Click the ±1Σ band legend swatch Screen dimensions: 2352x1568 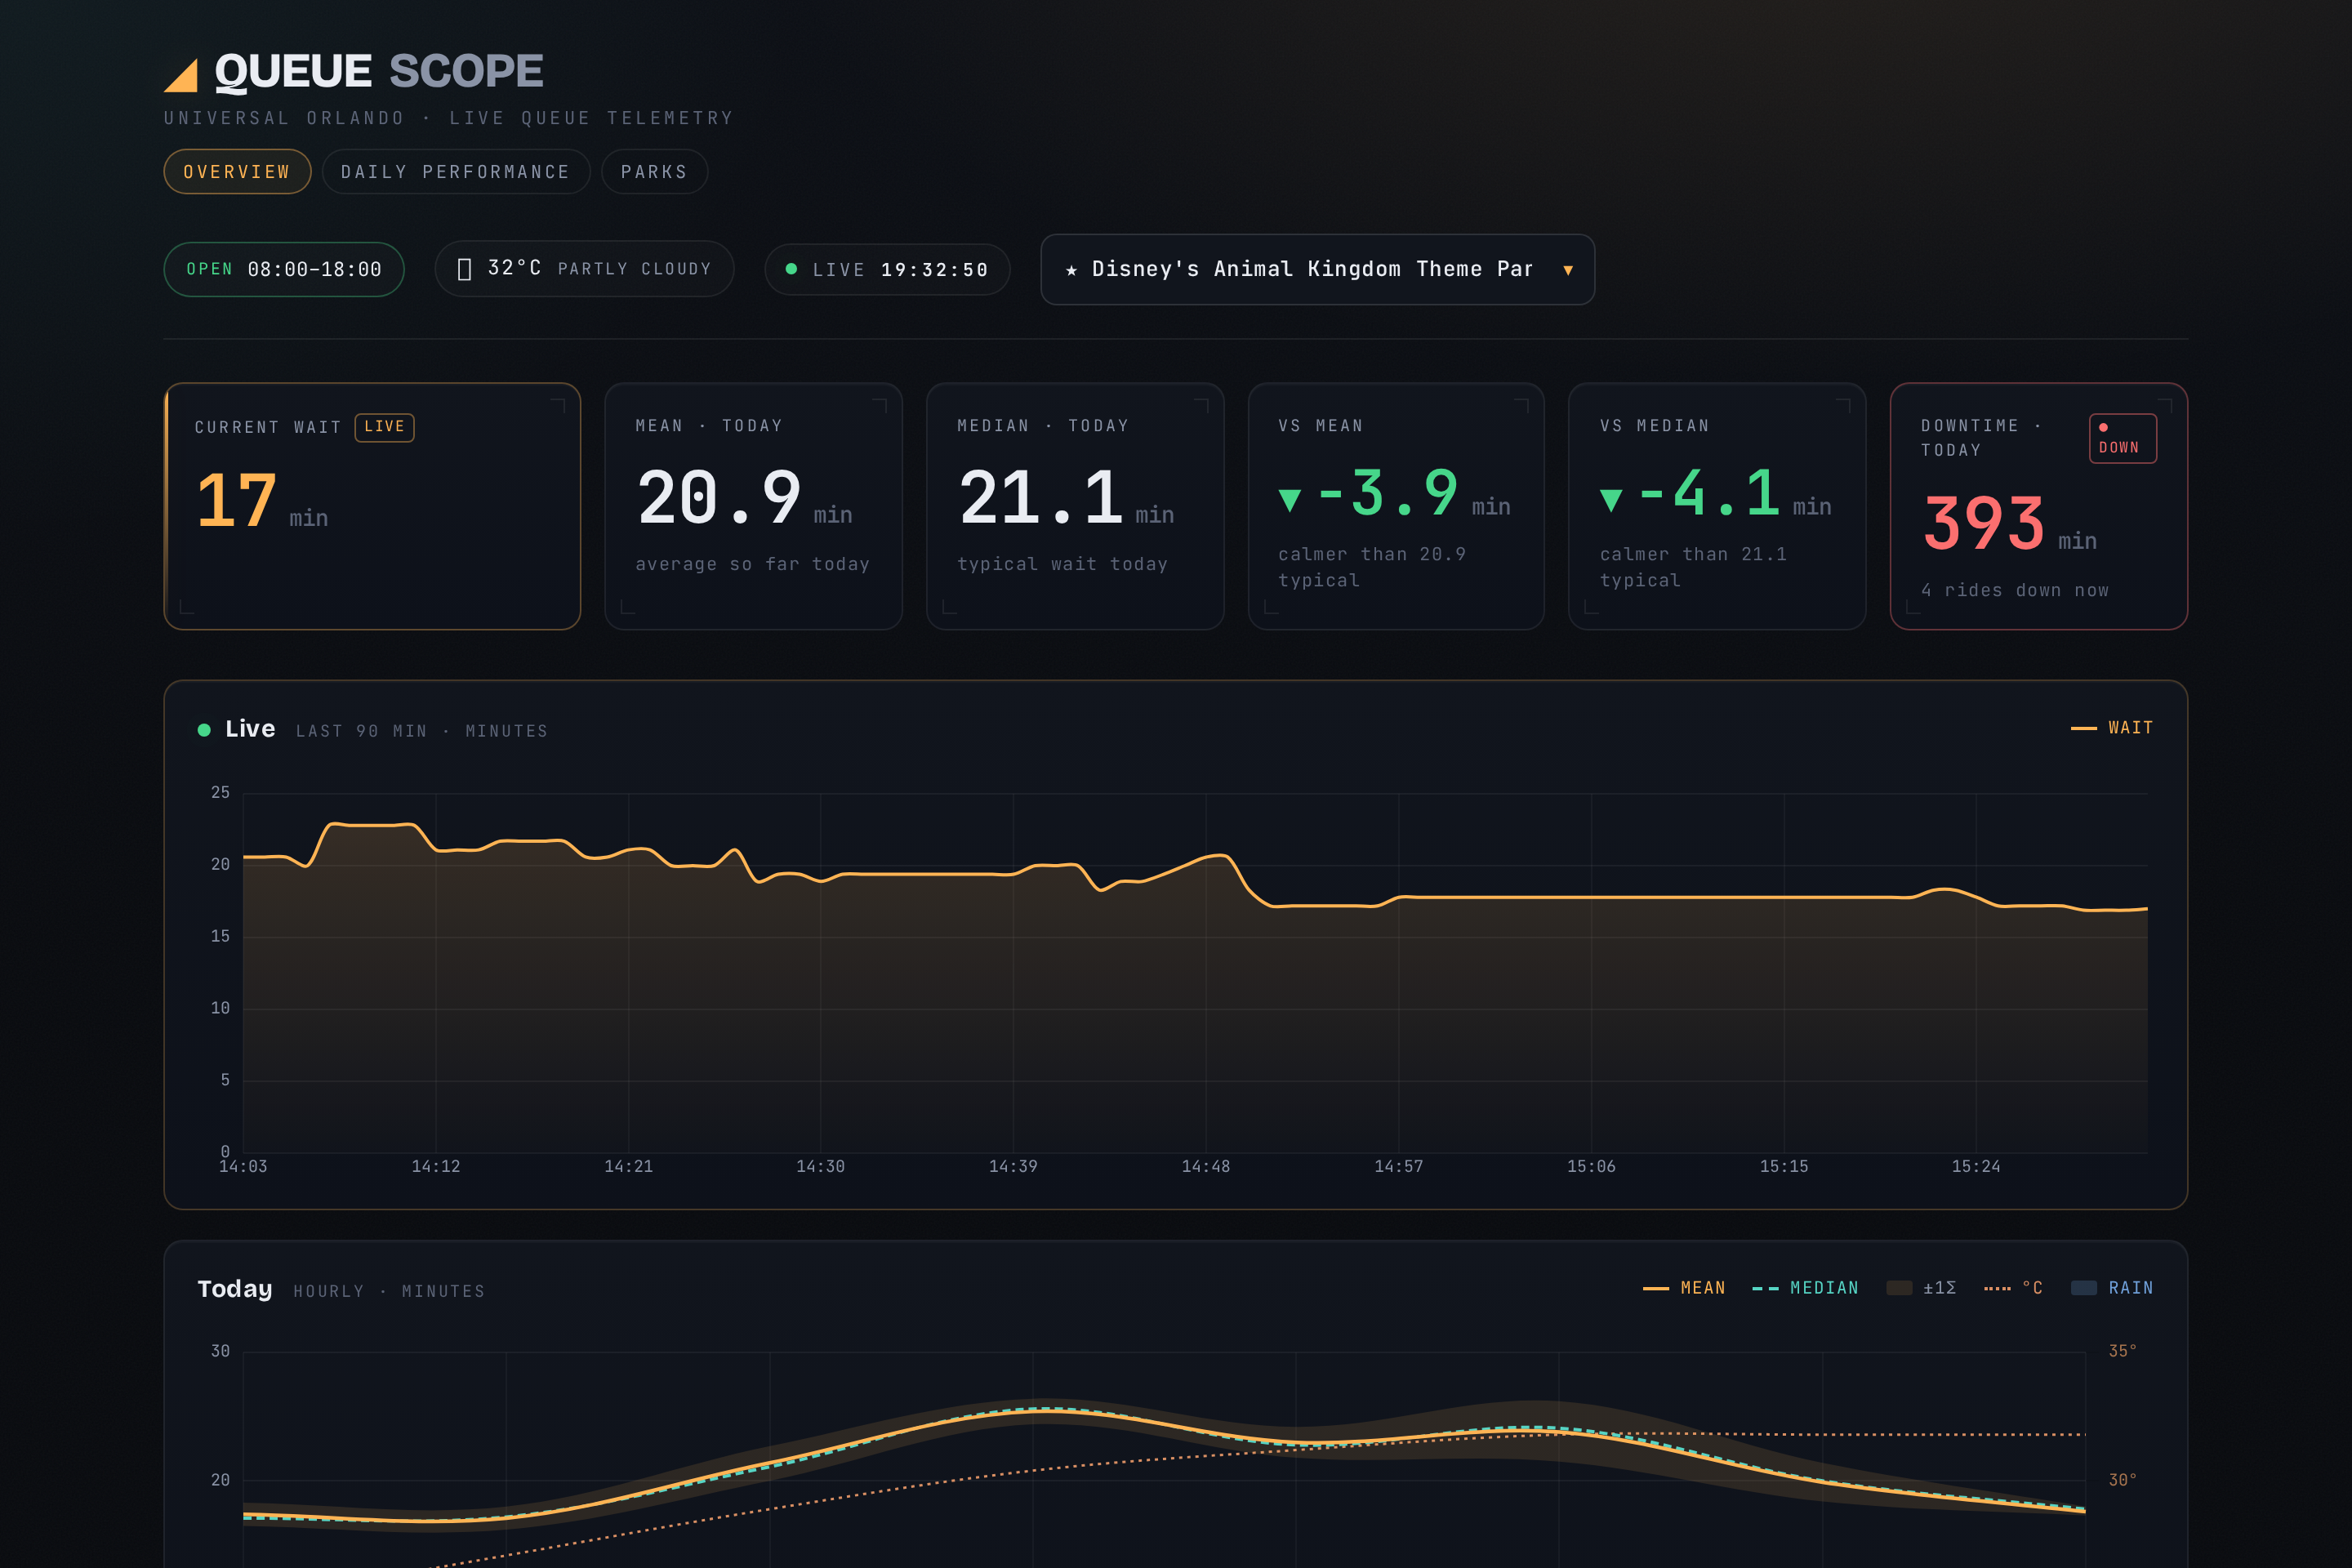[1898, 1288]
